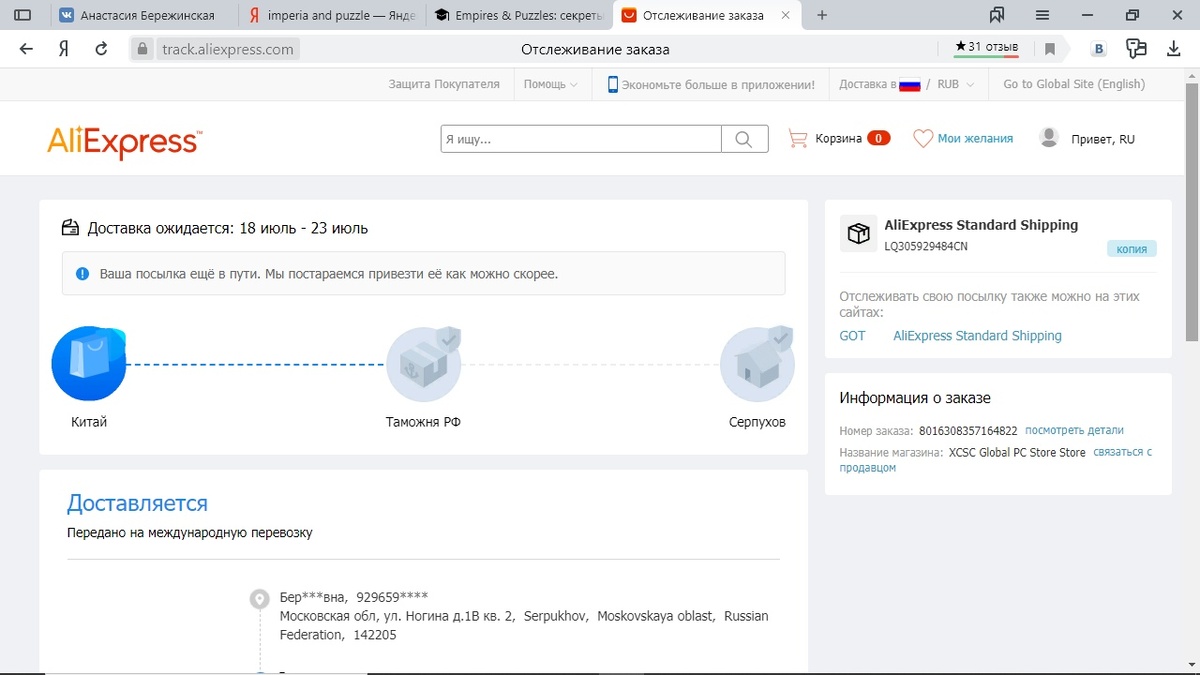
Task: Click the wishlist heart icon
Action: tap(923, 139)
